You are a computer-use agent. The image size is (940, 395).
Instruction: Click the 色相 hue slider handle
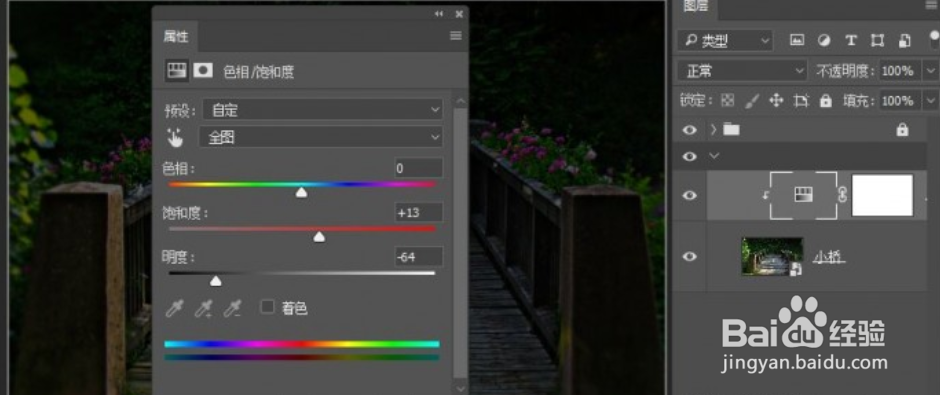tap(302, 192)
